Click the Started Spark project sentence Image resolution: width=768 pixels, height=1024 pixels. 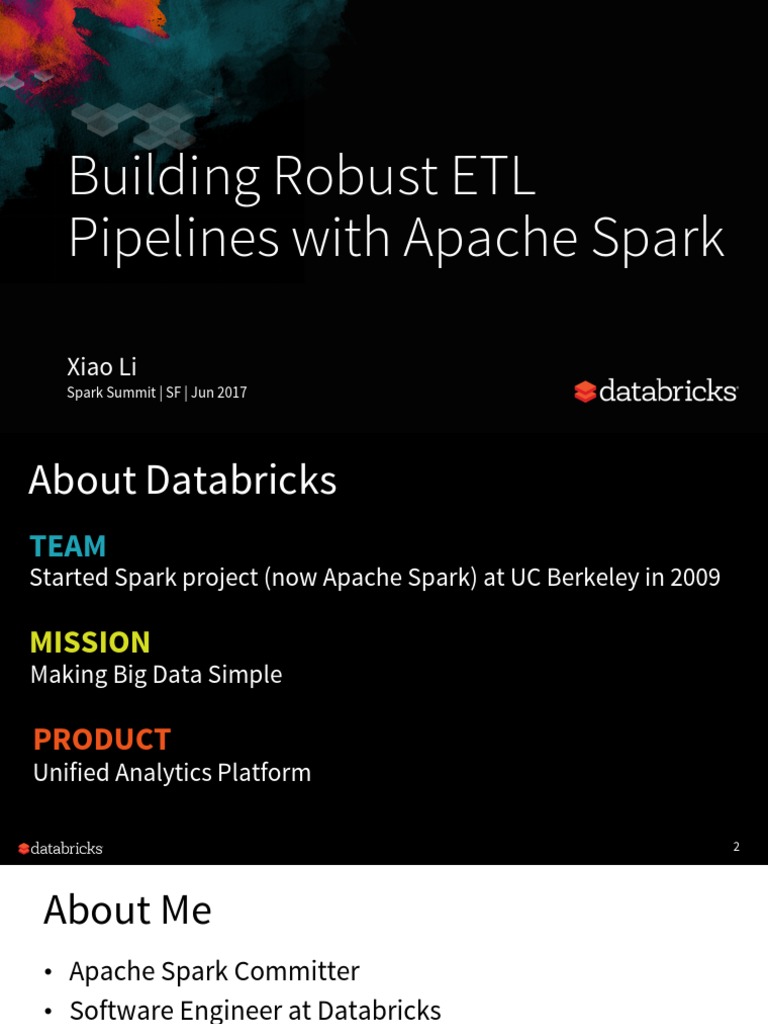tap(375, 578)
